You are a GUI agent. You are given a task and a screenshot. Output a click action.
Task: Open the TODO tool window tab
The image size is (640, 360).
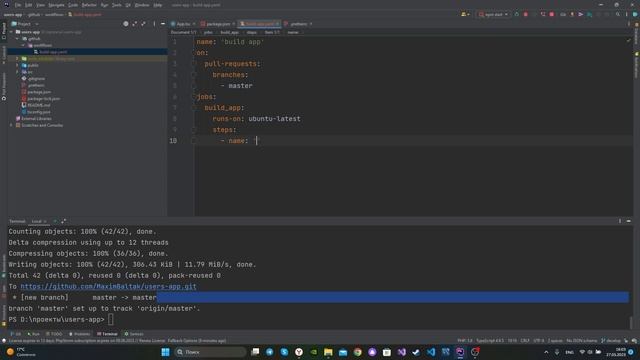(x=54, y=334)
